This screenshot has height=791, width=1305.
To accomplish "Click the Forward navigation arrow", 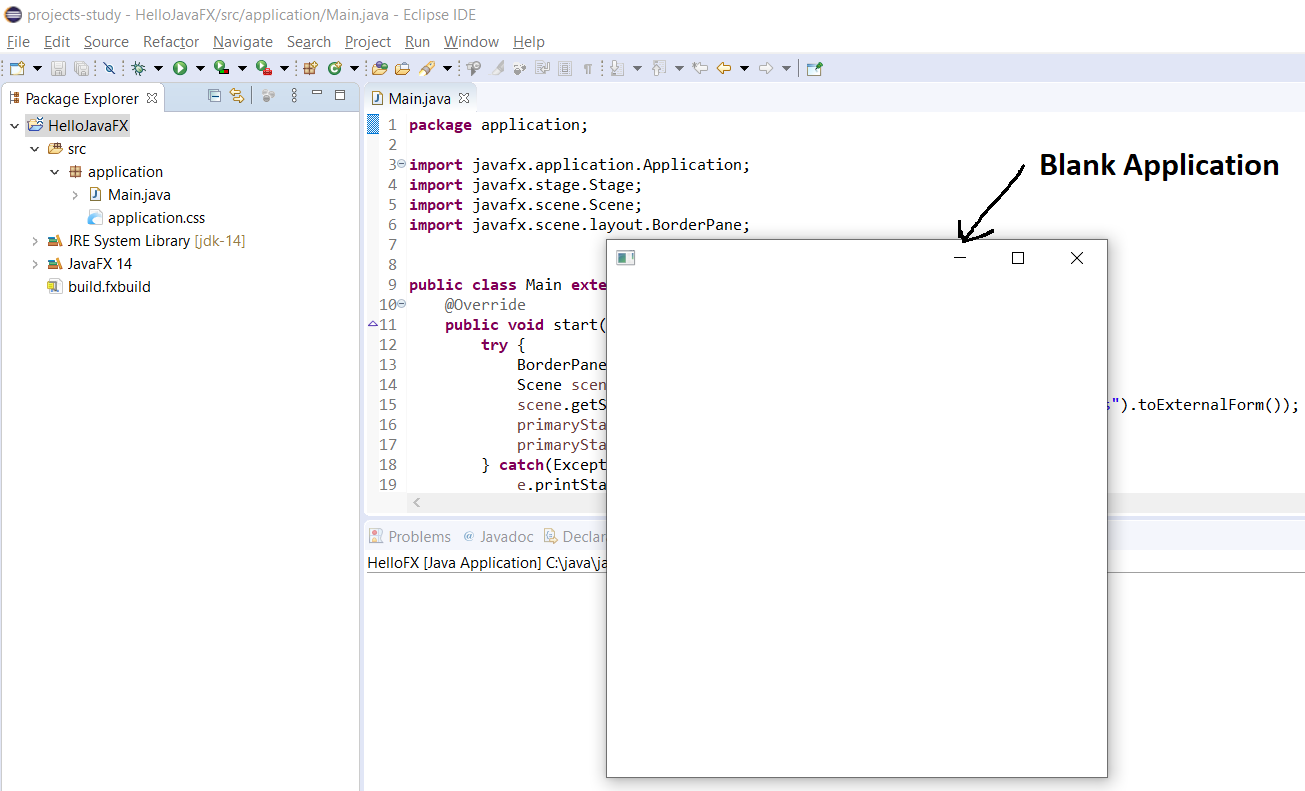I will pos(766,68).
